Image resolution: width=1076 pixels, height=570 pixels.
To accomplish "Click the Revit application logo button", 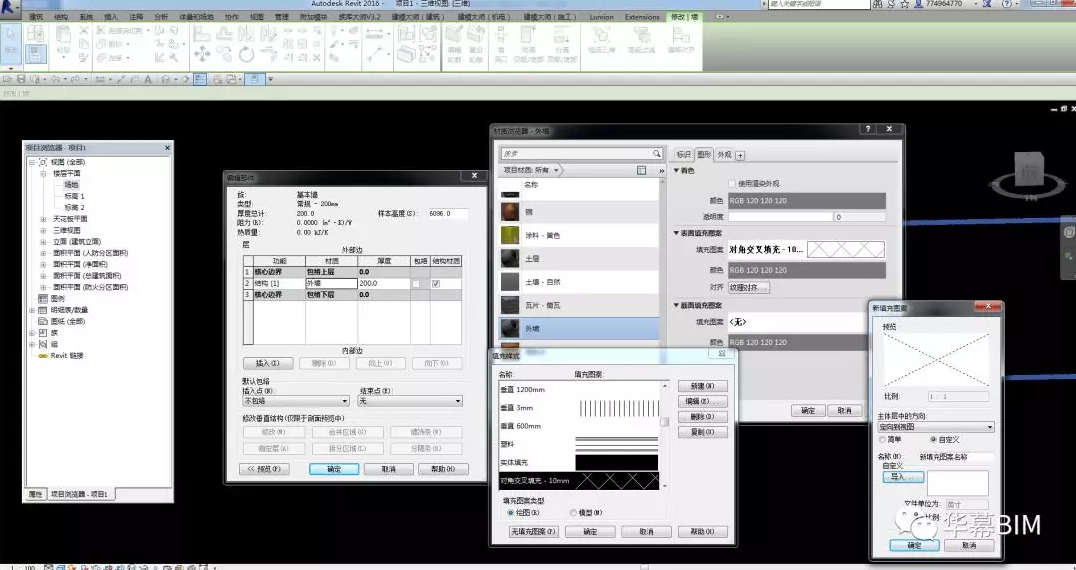I will tap(11, 7).
